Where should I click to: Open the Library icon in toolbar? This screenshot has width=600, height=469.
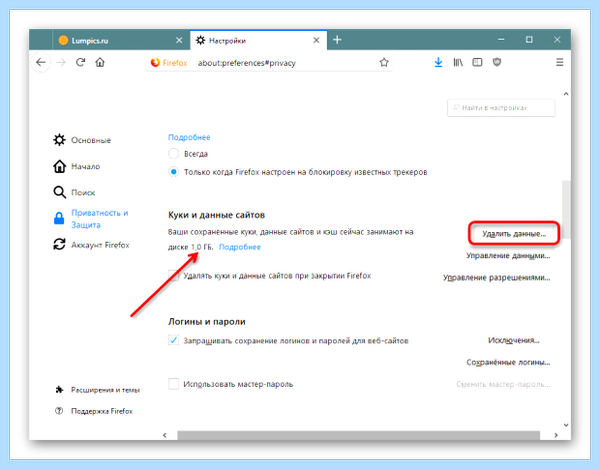458,62
